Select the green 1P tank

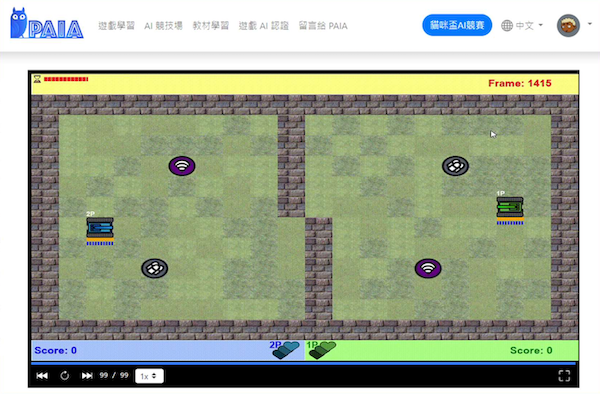[510, 207]
